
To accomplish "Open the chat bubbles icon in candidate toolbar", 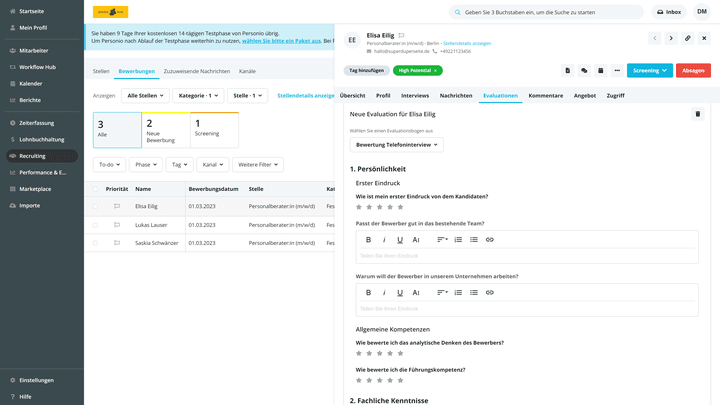I will (584, 71).
